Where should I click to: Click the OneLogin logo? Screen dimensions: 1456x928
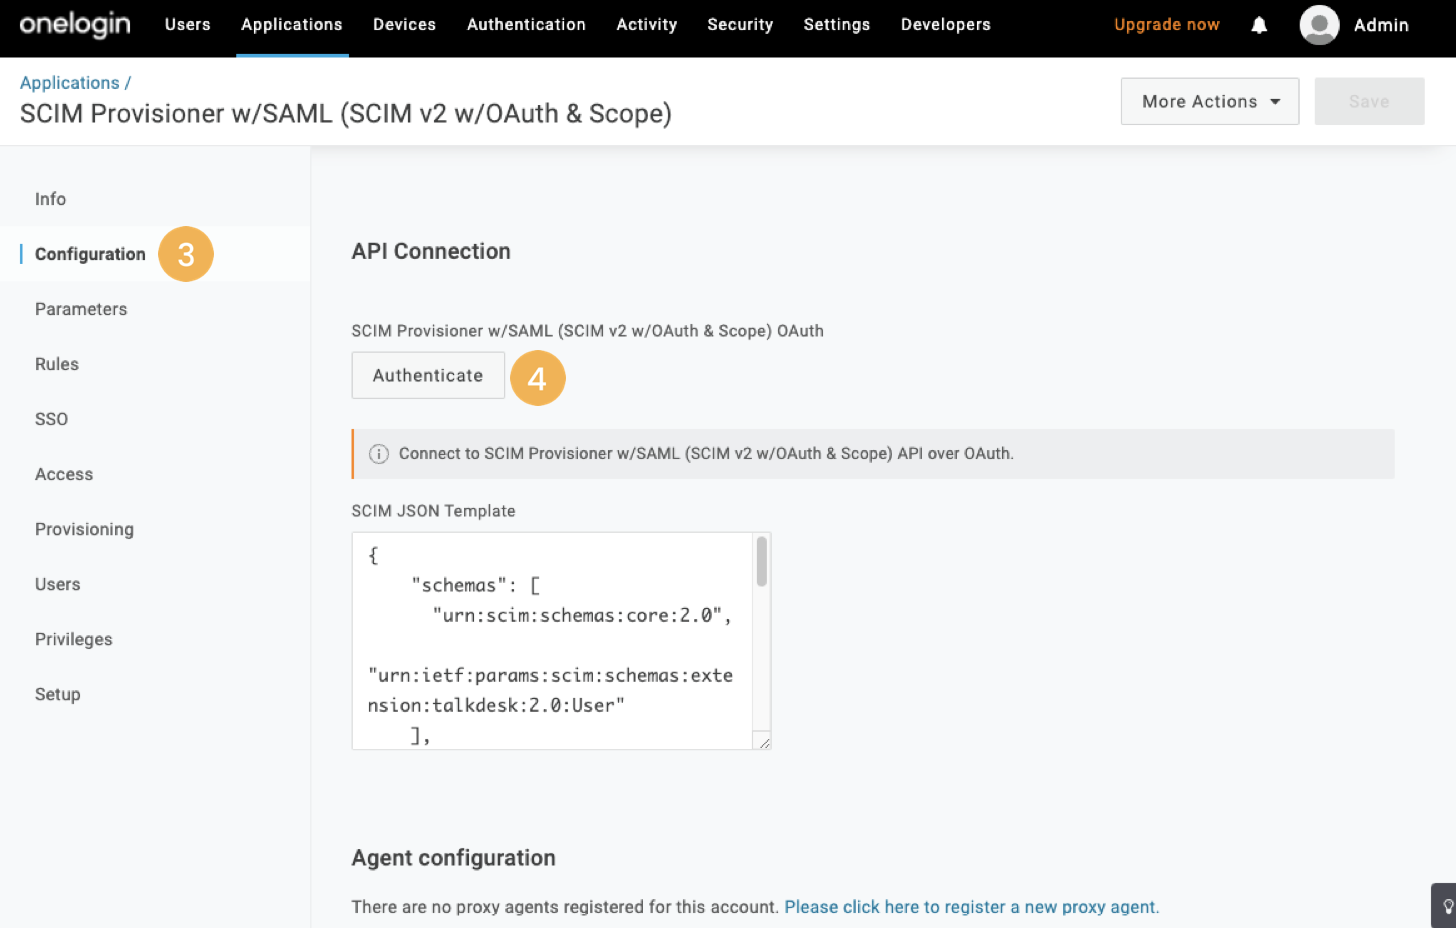pyautogui.click(x=74, y=24)
